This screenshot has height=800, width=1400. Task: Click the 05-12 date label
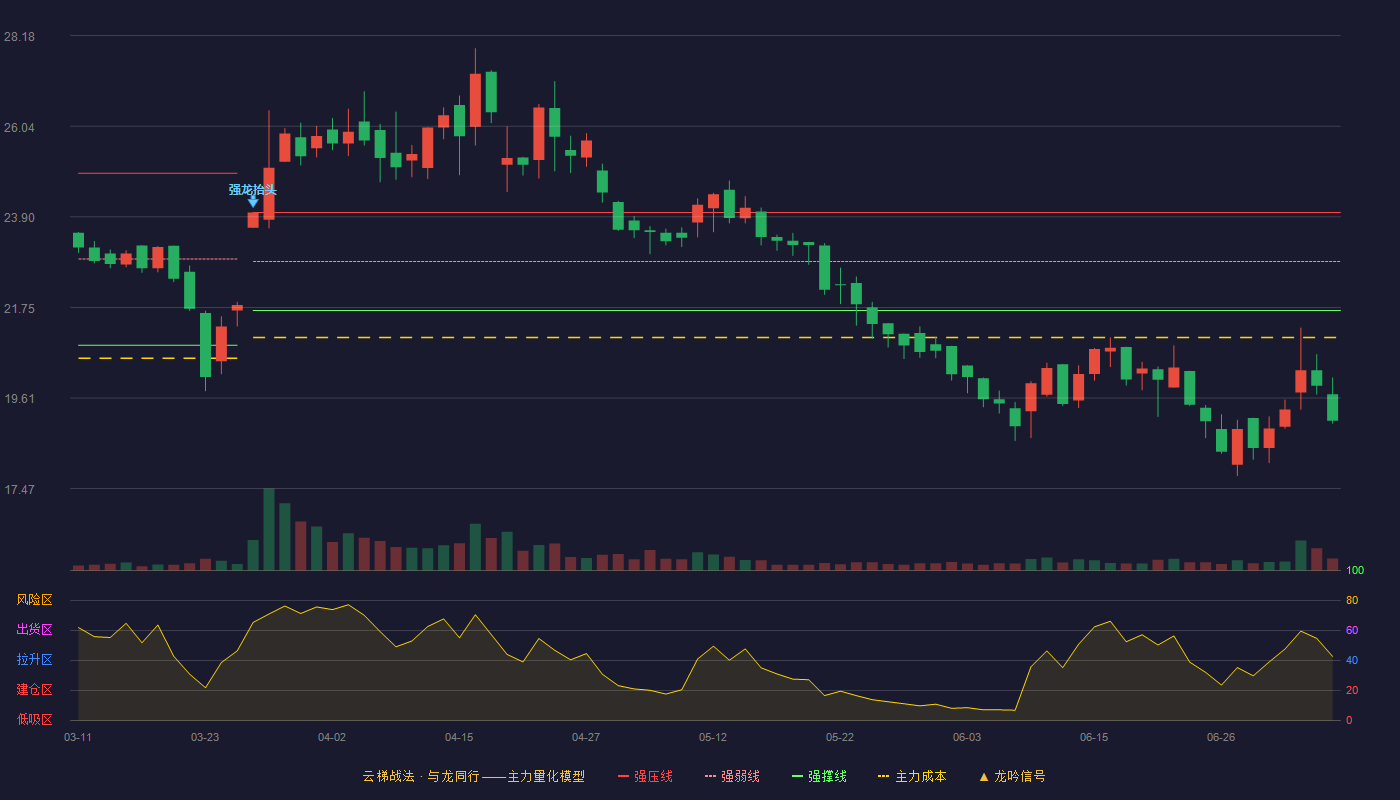pyautogui.click(x=713, y=737)
